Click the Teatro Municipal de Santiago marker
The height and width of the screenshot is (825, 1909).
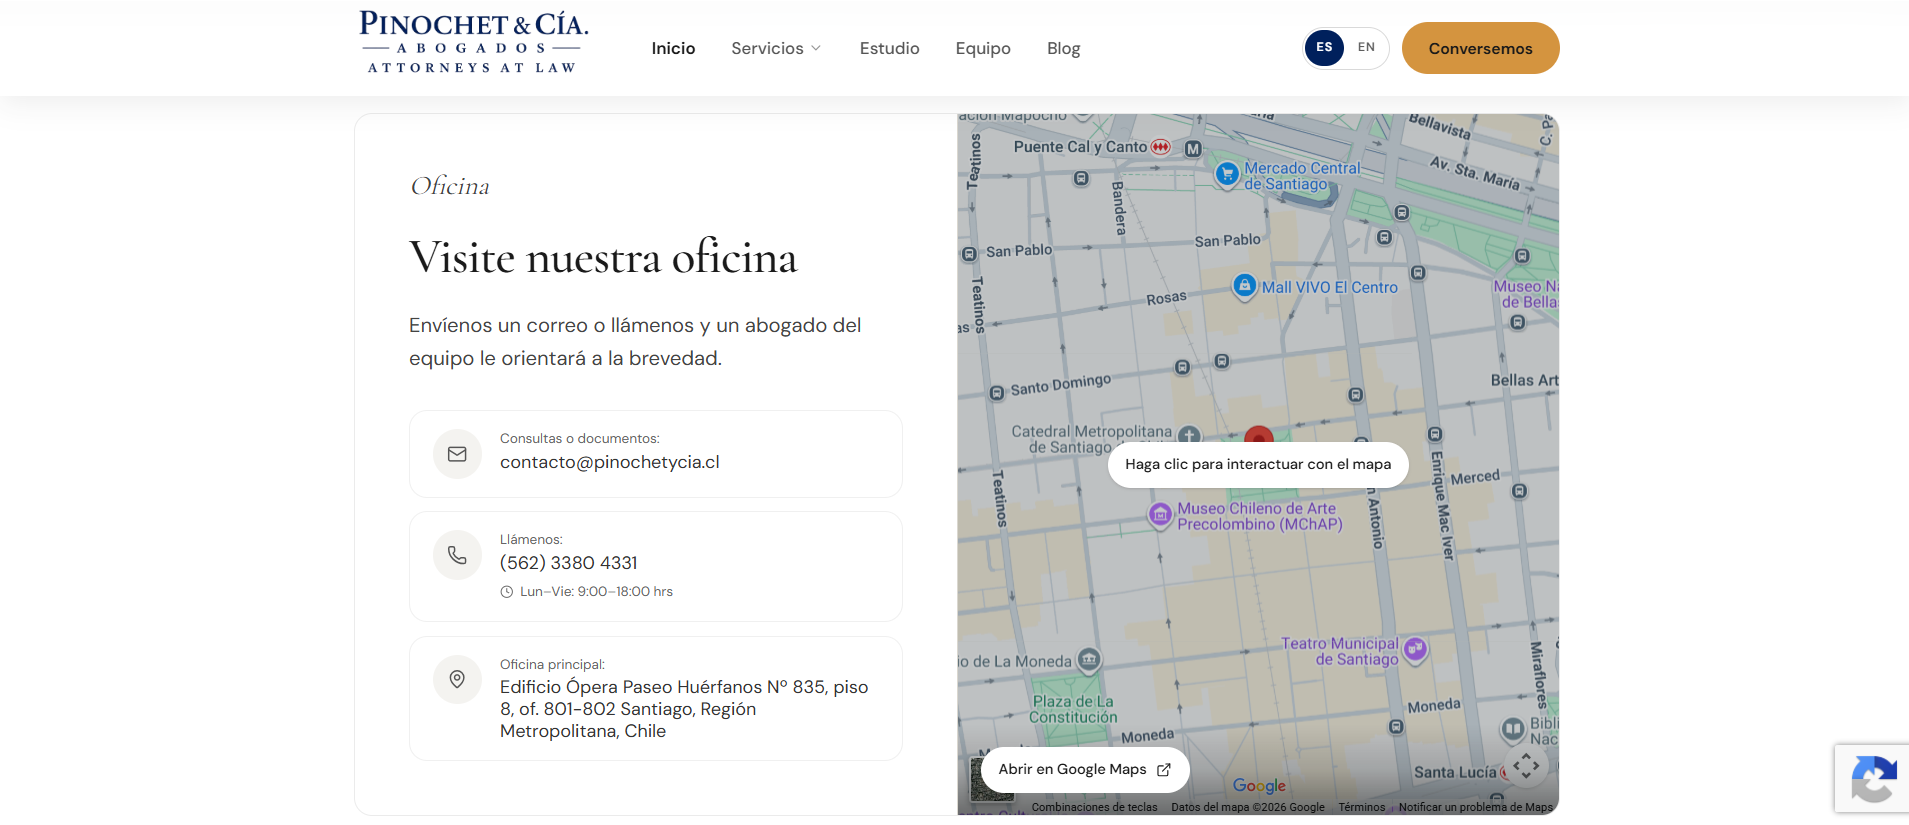pyautogui.click(x=1415, y=650)
